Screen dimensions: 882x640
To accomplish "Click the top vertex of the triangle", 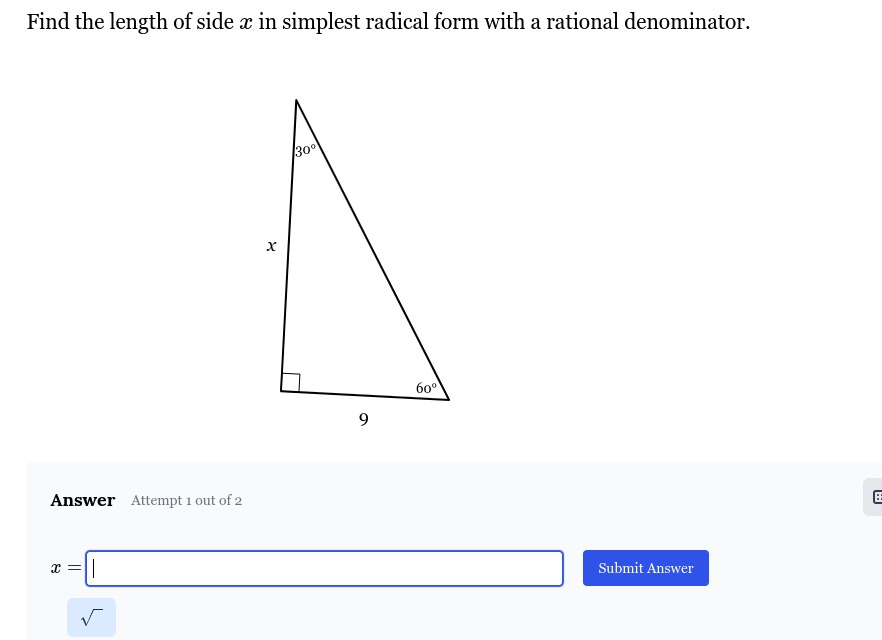I will (x=296, y=100).
